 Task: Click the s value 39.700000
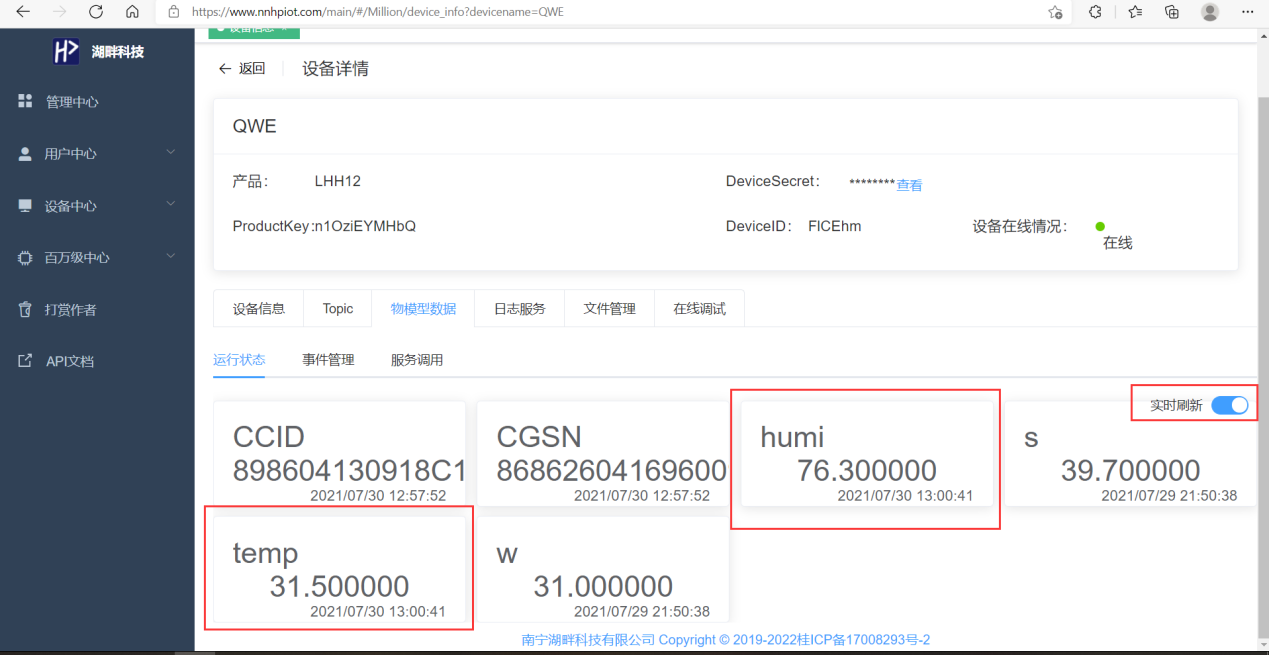(1131, 470)
